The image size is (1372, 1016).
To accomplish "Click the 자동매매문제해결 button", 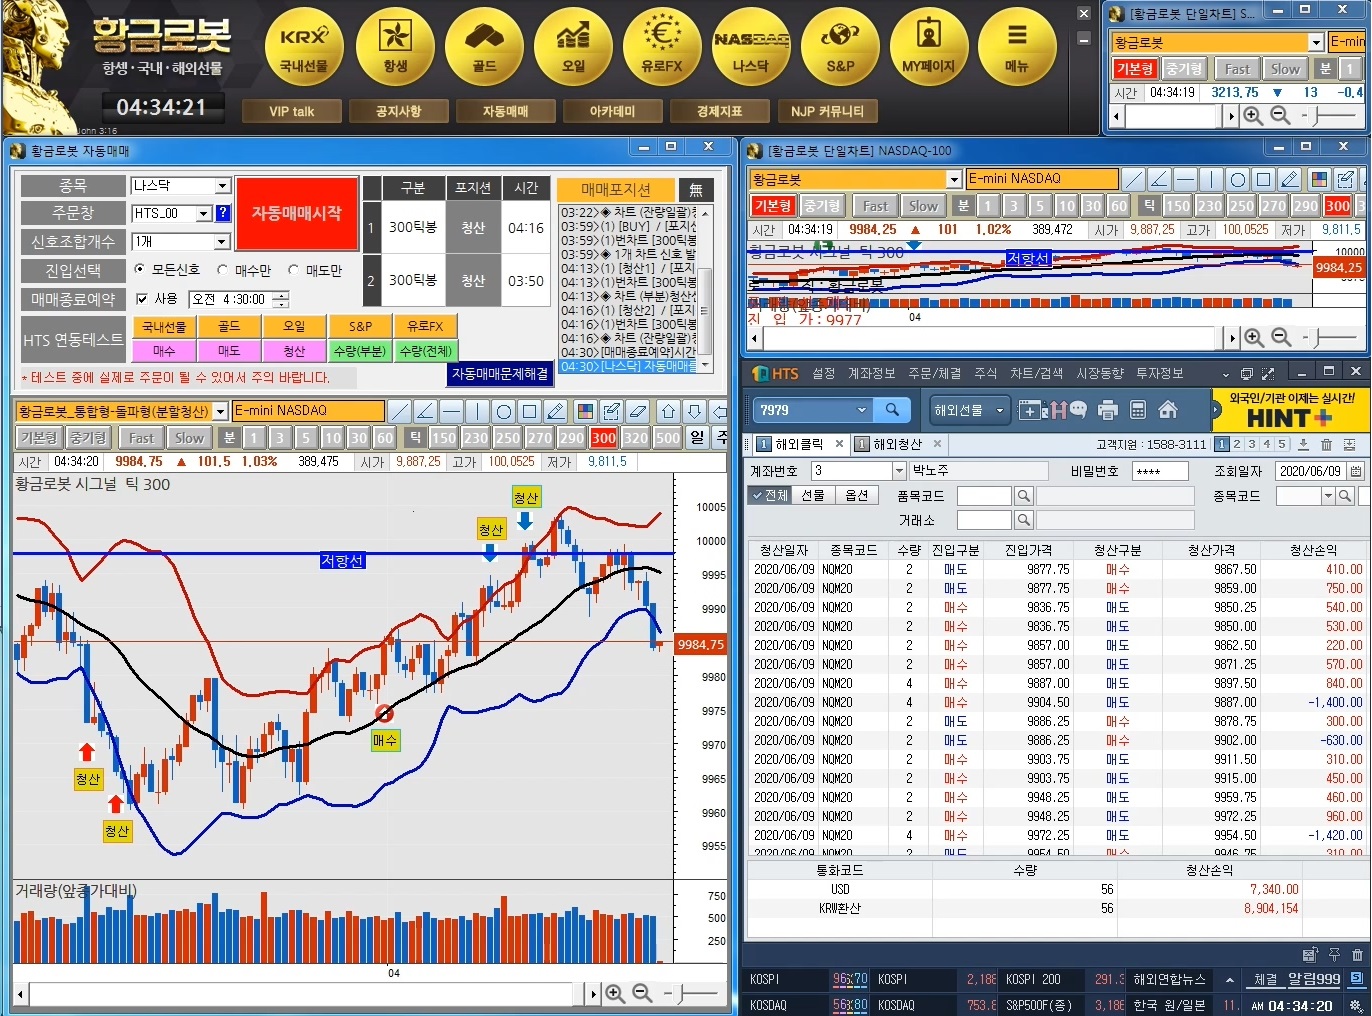I will point(500,373).
